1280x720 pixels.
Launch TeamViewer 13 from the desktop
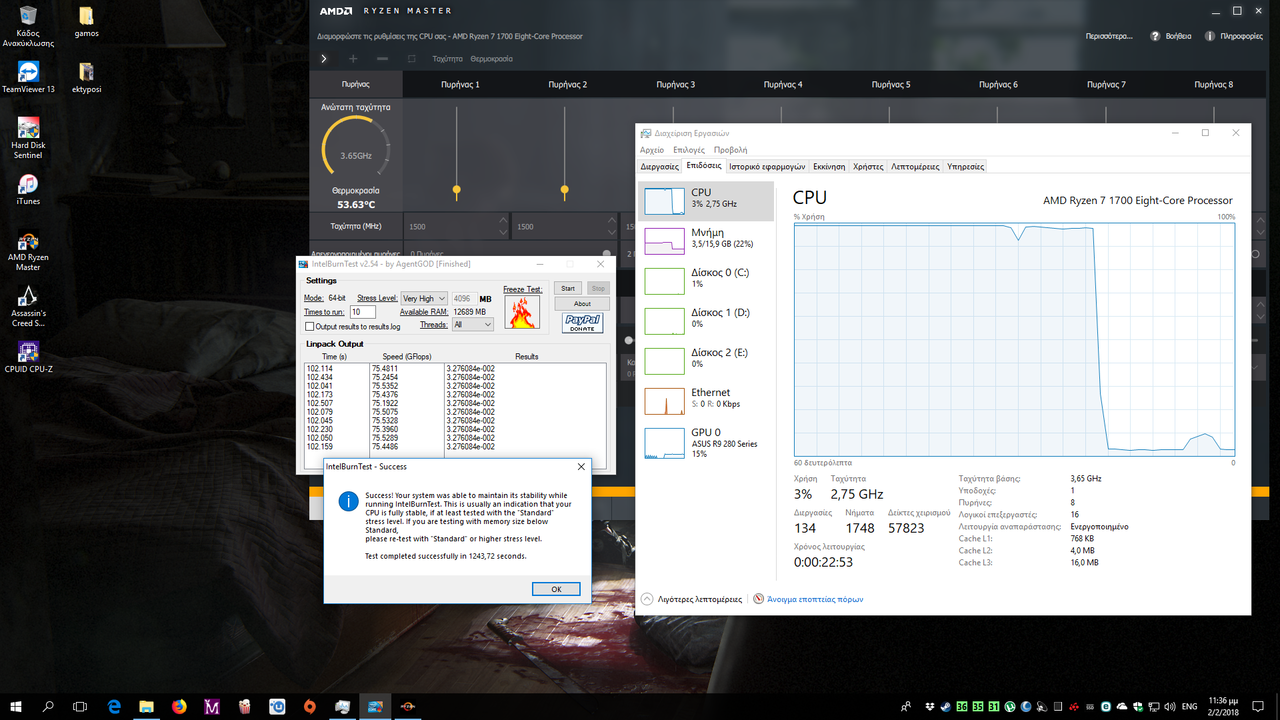pyautogui.click(x=28, y=77)
